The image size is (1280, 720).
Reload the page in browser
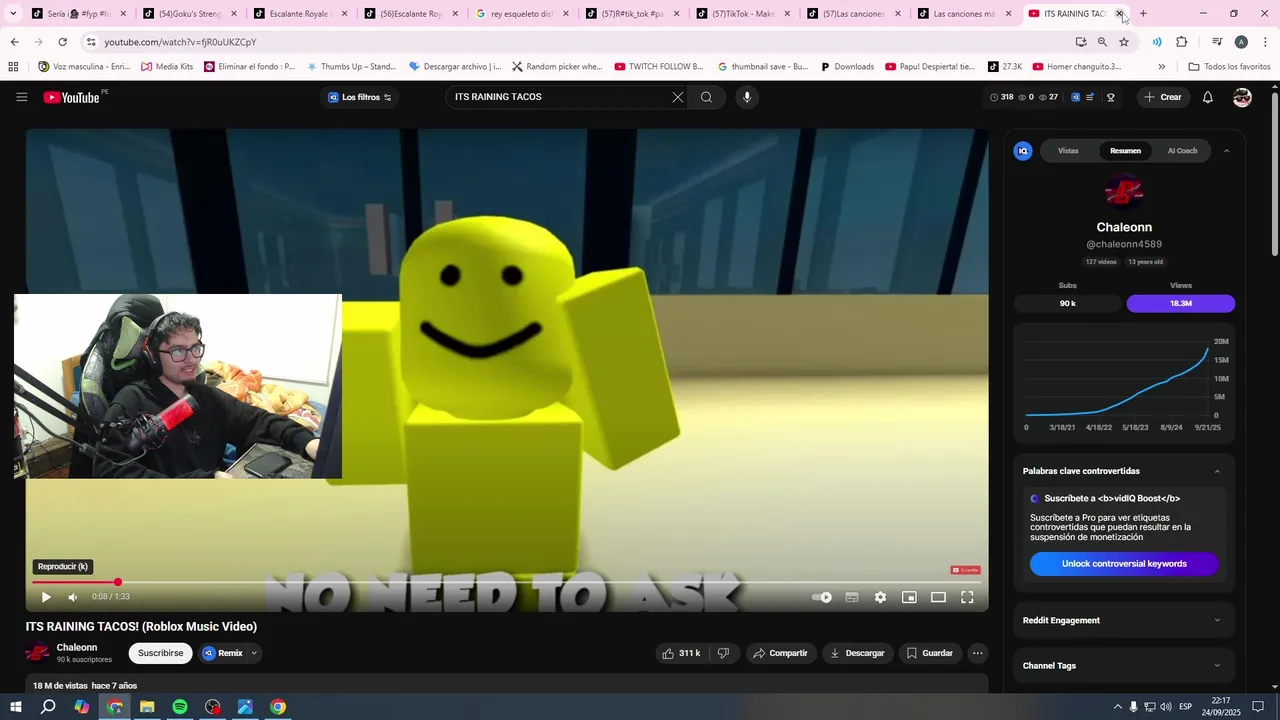click(x=62, y=42)
